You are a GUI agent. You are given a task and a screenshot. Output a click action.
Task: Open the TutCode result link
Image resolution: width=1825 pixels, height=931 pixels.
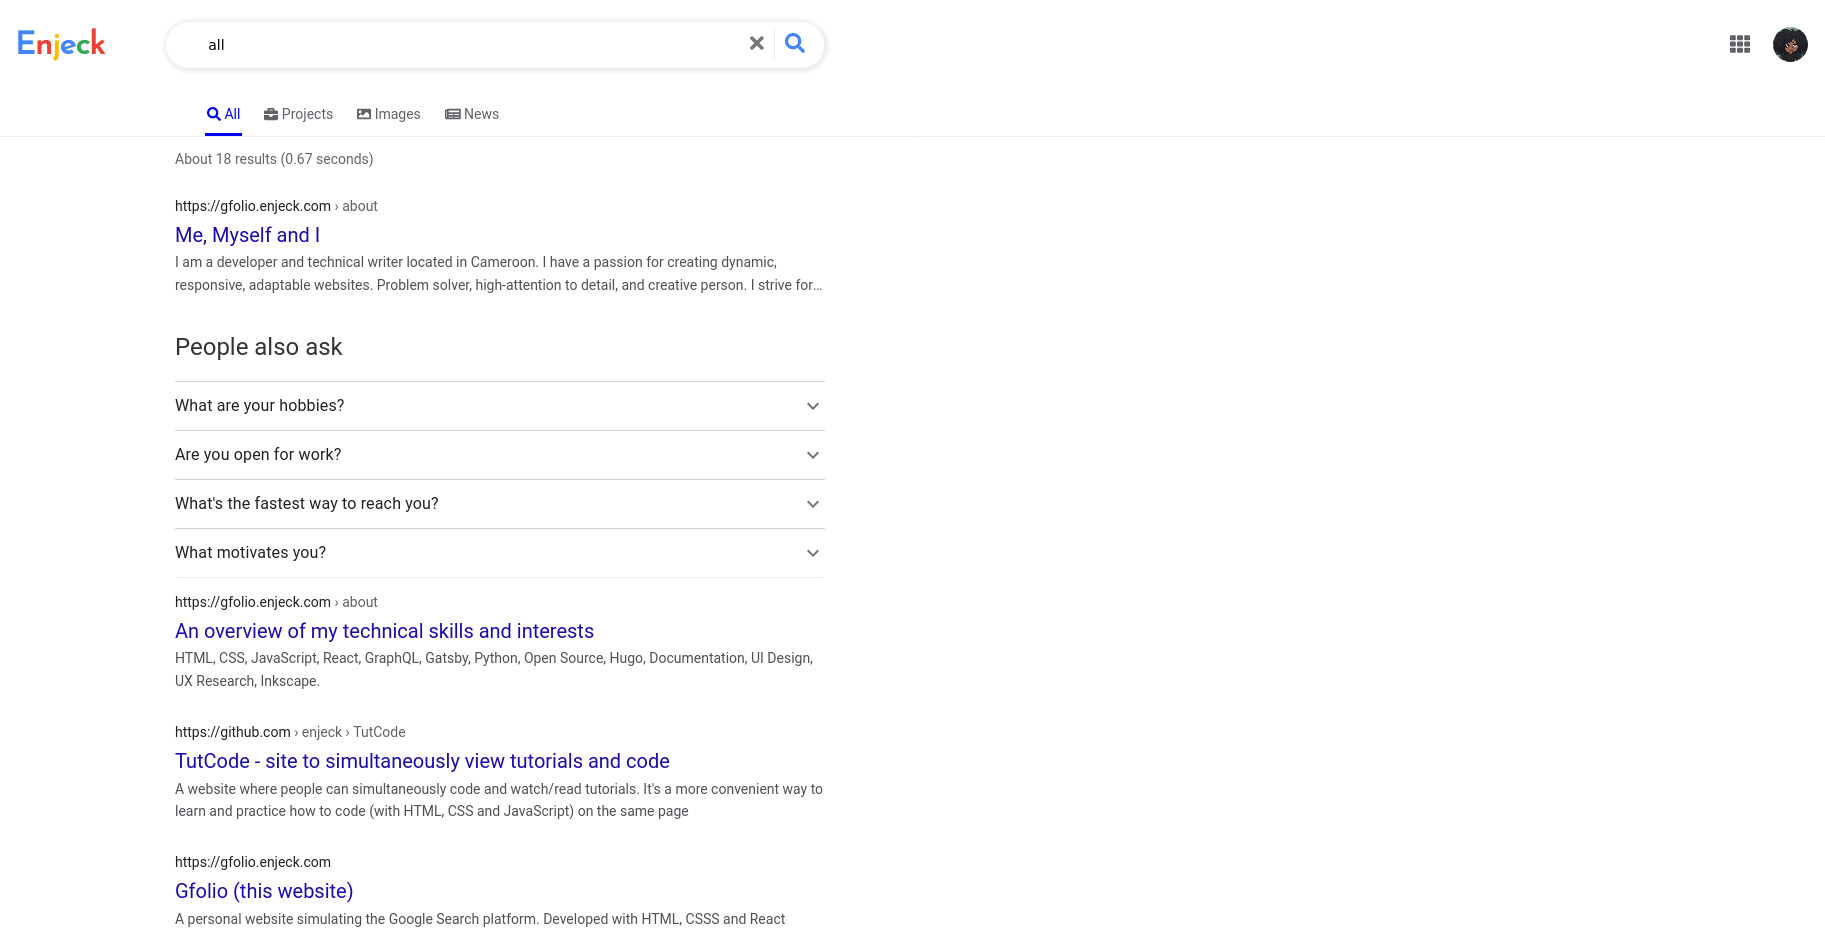422,761
